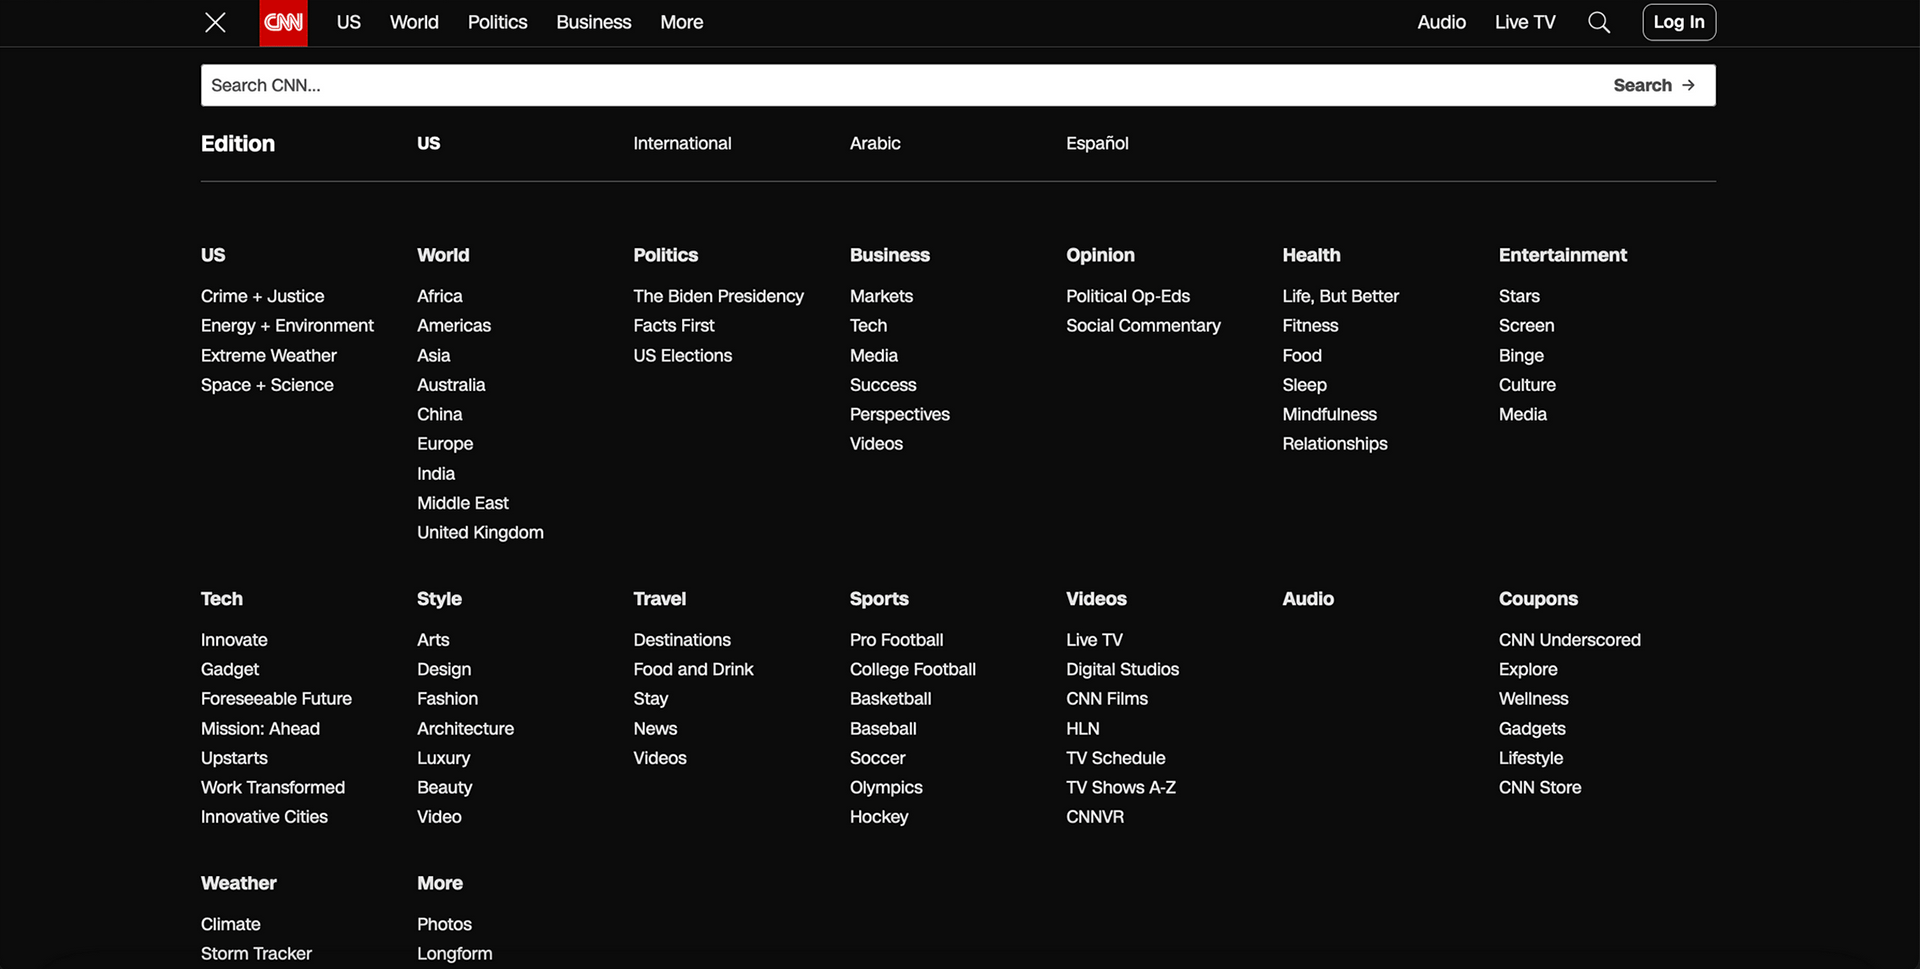Open Innovative Cities link
Screen dimensions: 1920x969
[x=264, y=817]
